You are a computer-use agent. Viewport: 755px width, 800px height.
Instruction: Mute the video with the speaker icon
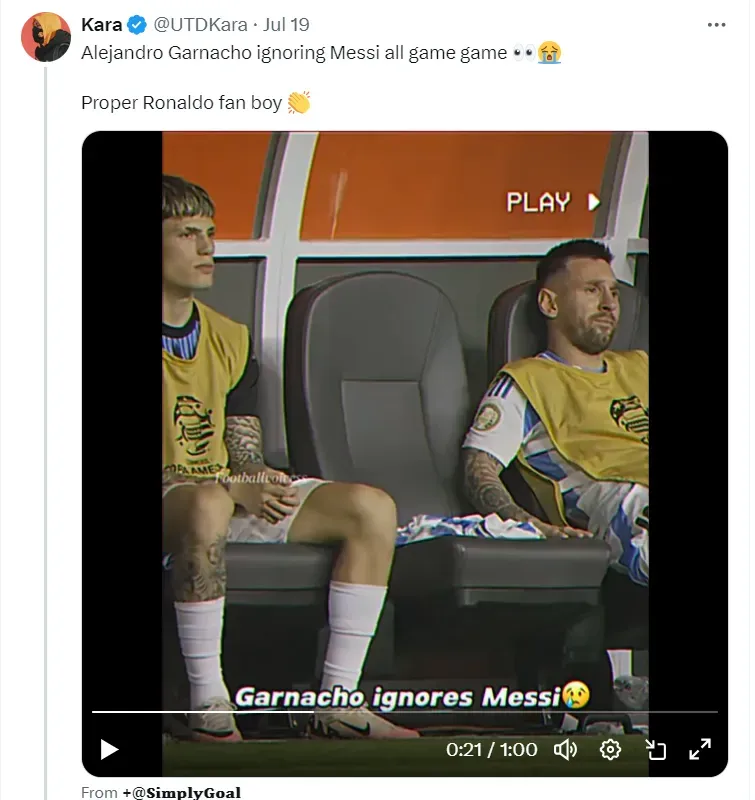(566, 749)
